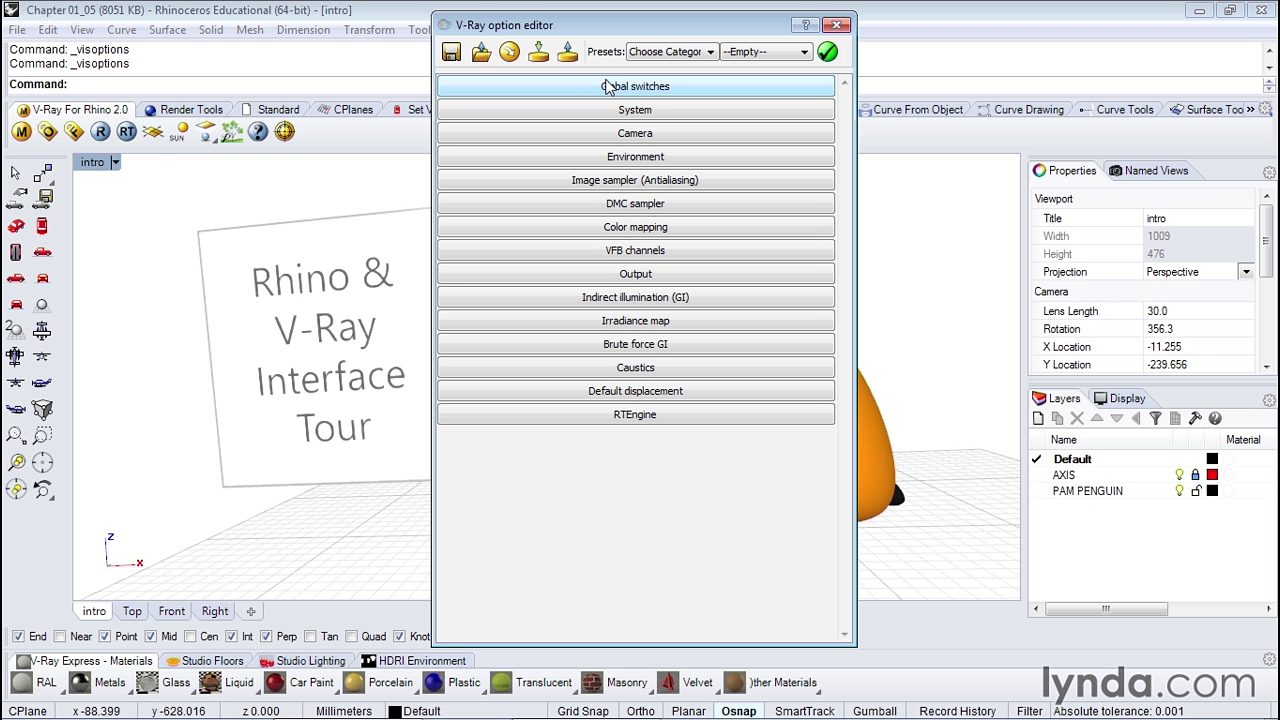The image size is (1280, 720).
Task: Click delete layer X icon
Action: [1077, 419]
